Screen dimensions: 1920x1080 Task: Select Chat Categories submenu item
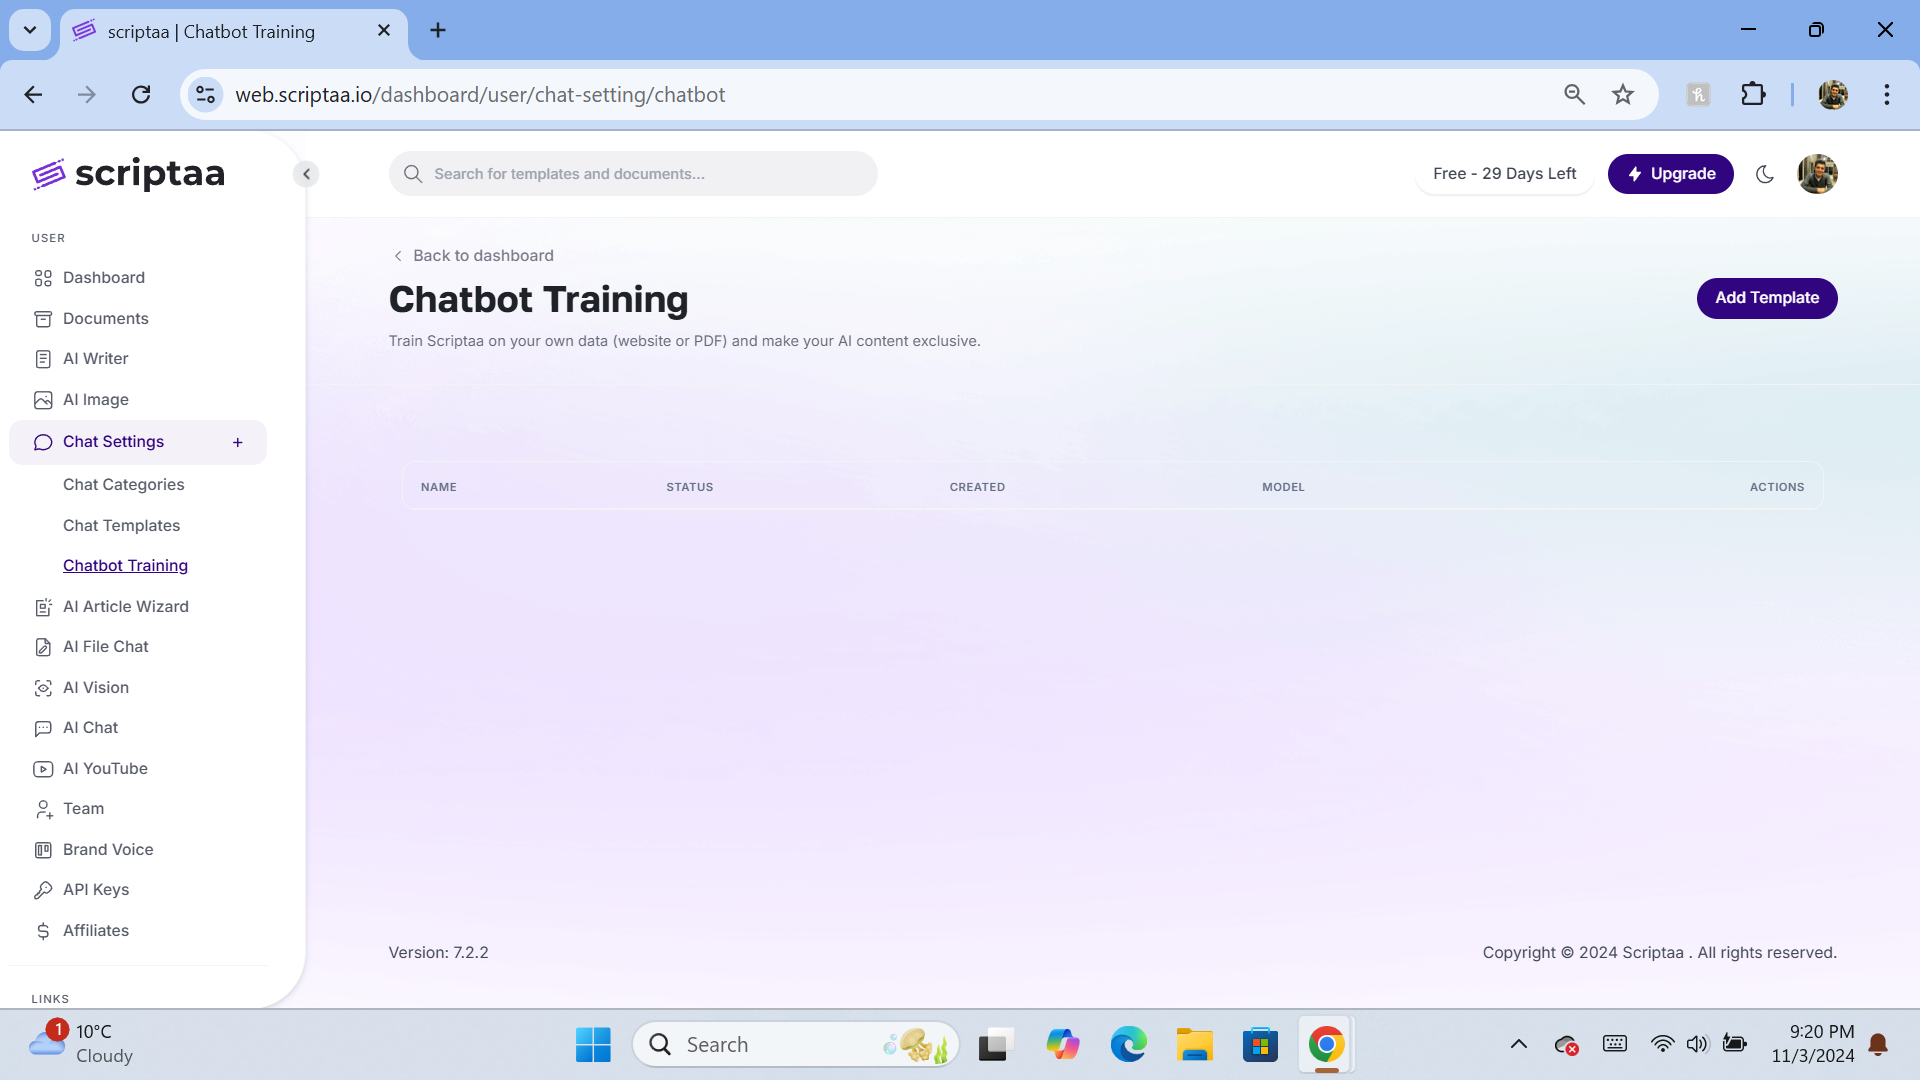point(123,485)
